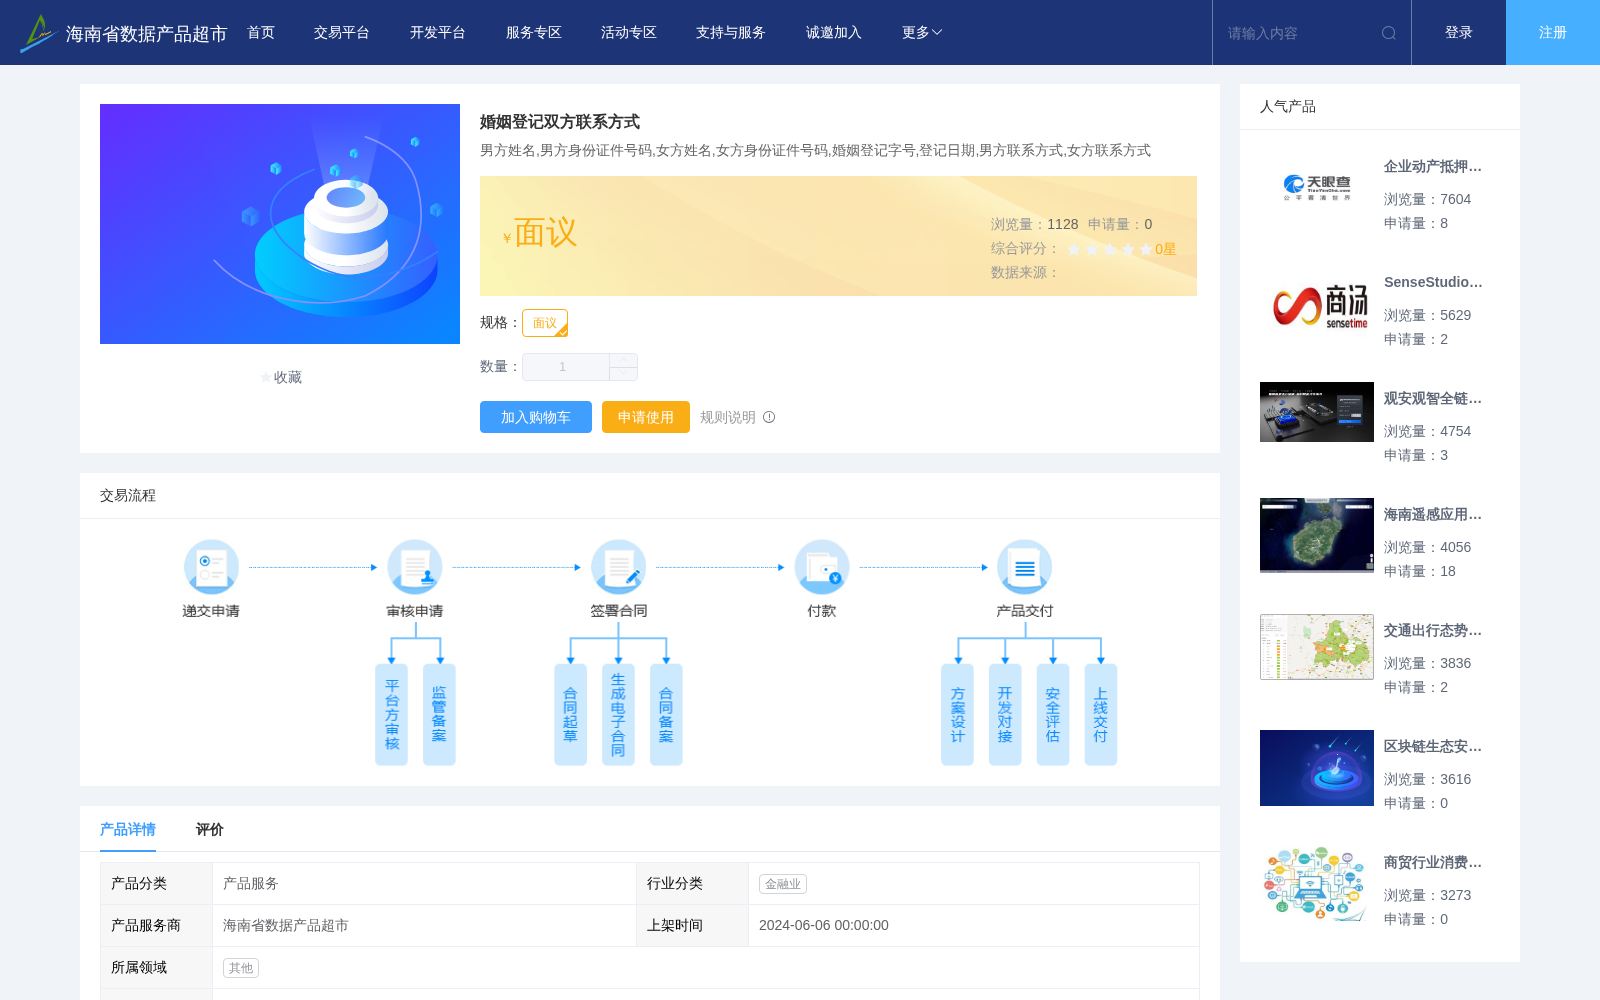Open 诚邀加入 menu item
1600x1000 pixels.
(834, 33)
